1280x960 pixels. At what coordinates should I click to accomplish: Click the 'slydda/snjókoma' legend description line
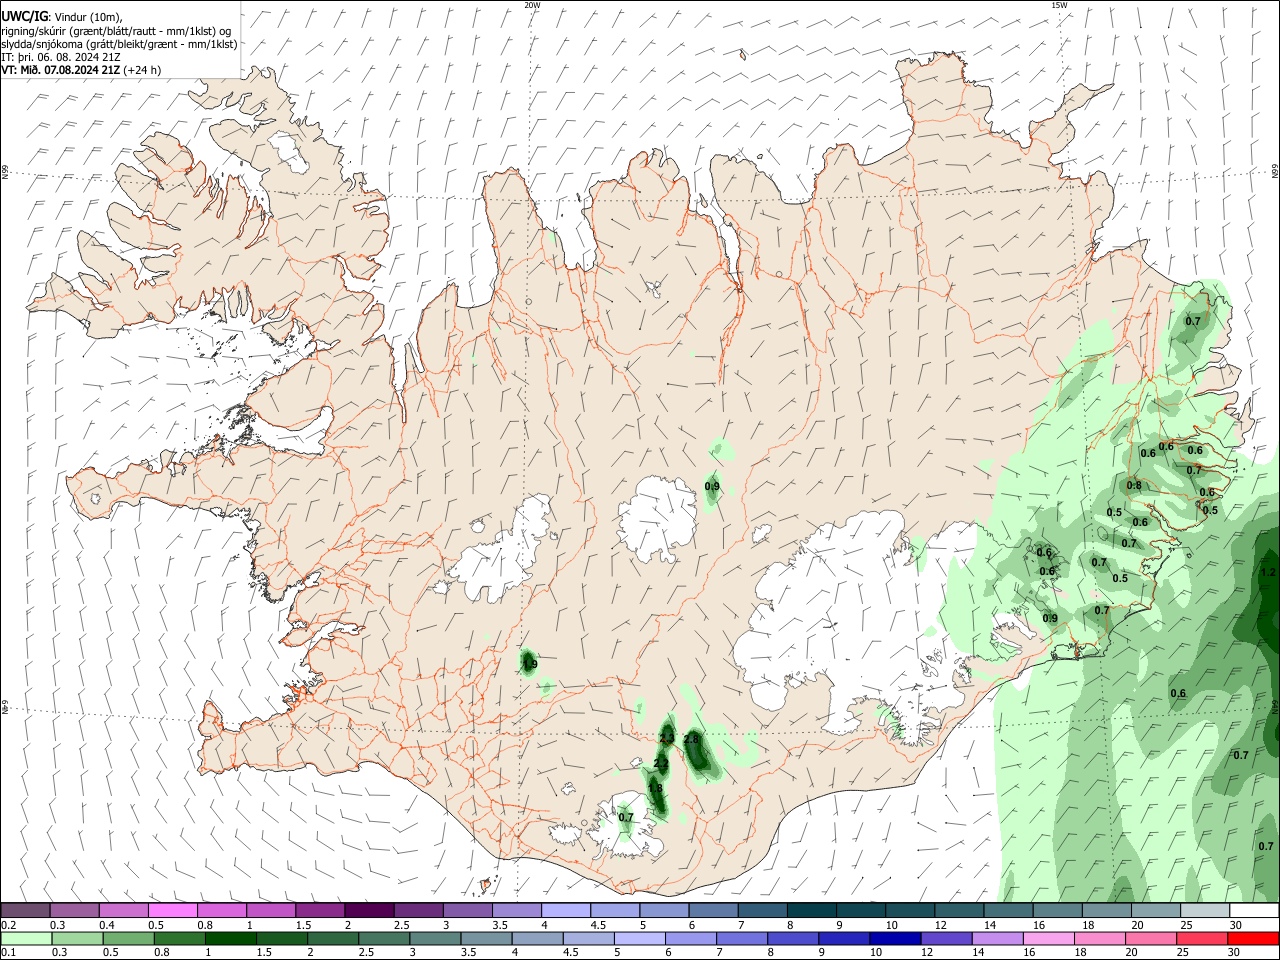[x=119, y=44]
